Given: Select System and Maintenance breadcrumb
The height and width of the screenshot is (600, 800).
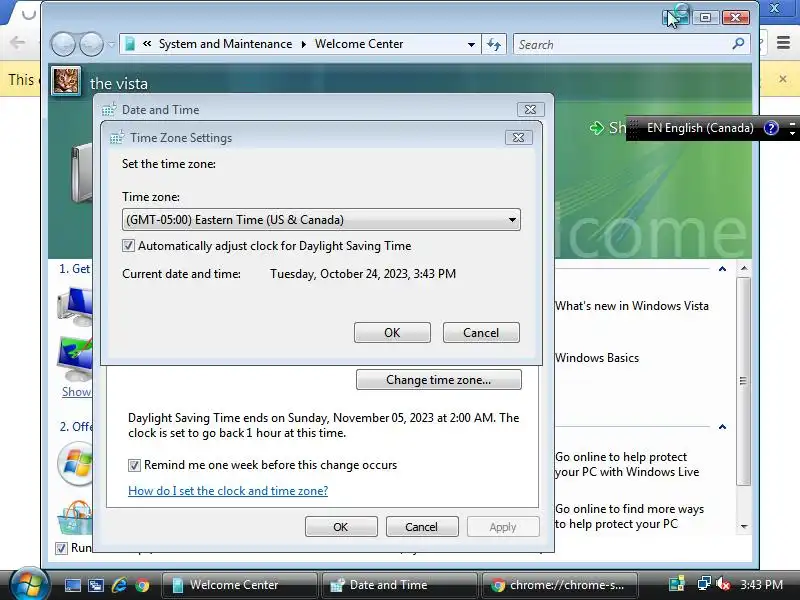Looking at the screenshot, I should pos(226,44).
